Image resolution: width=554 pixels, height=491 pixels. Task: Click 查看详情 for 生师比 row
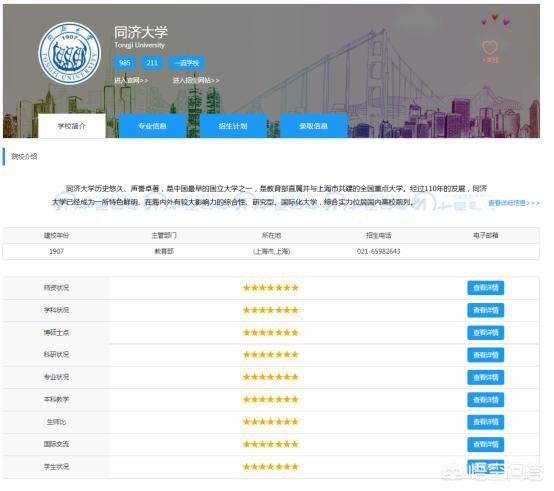pos(485,422)
